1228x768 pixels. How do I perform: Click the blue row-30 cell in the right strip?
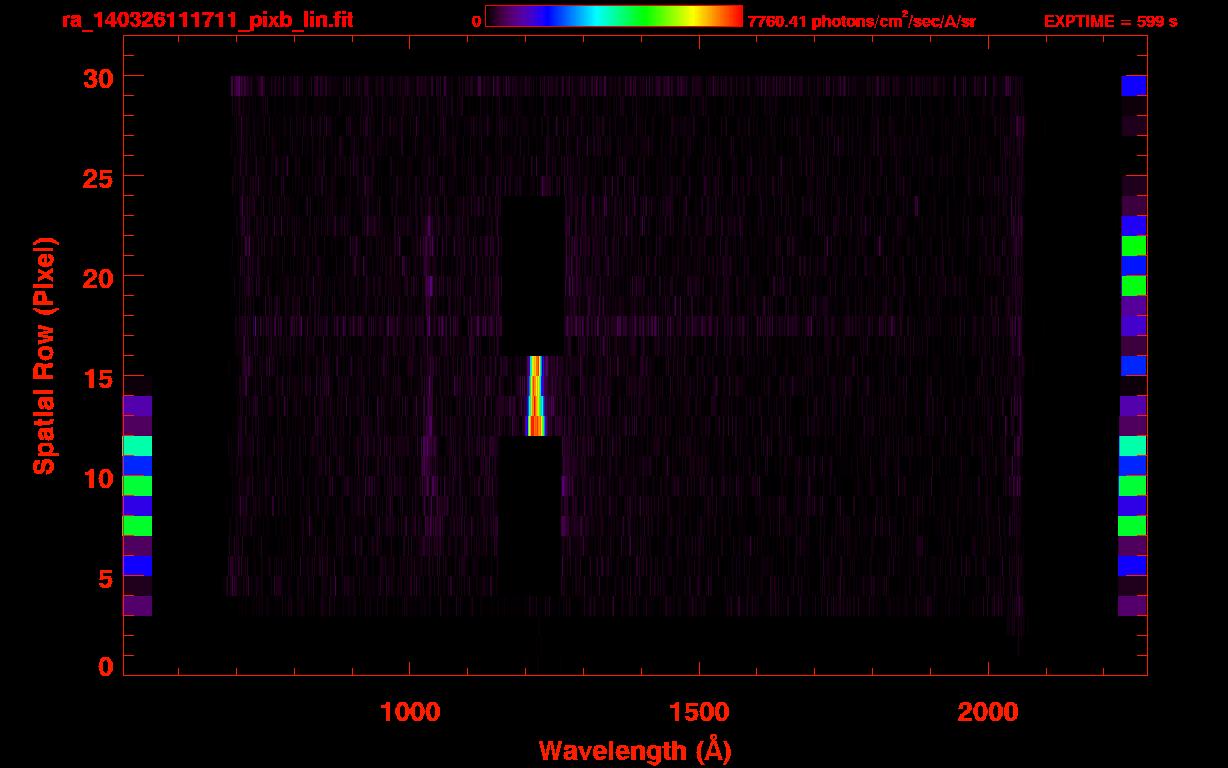pos(1134,86)
